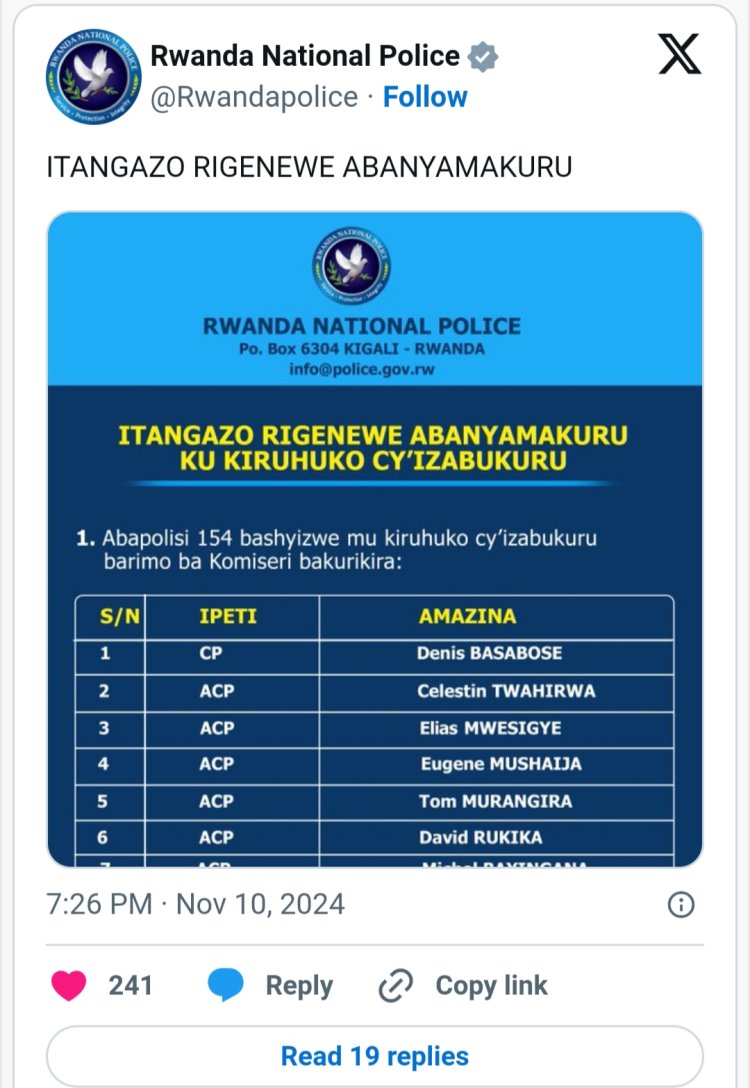Click the blue reply speech bubble icon
Viewport: 750px width, 1088px height.
pos(226,985)
